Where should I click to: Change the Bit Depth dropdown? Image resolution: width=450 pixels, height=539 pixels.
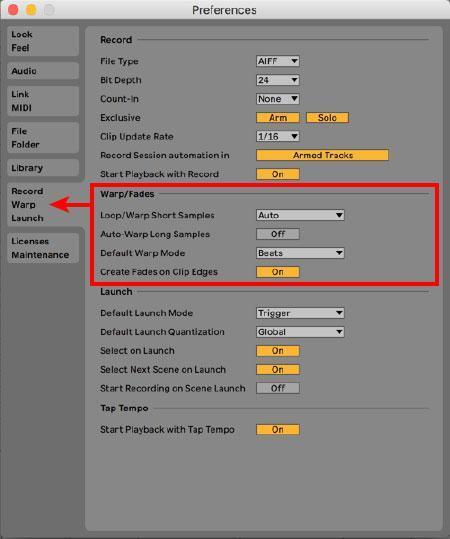pos(277,80)
